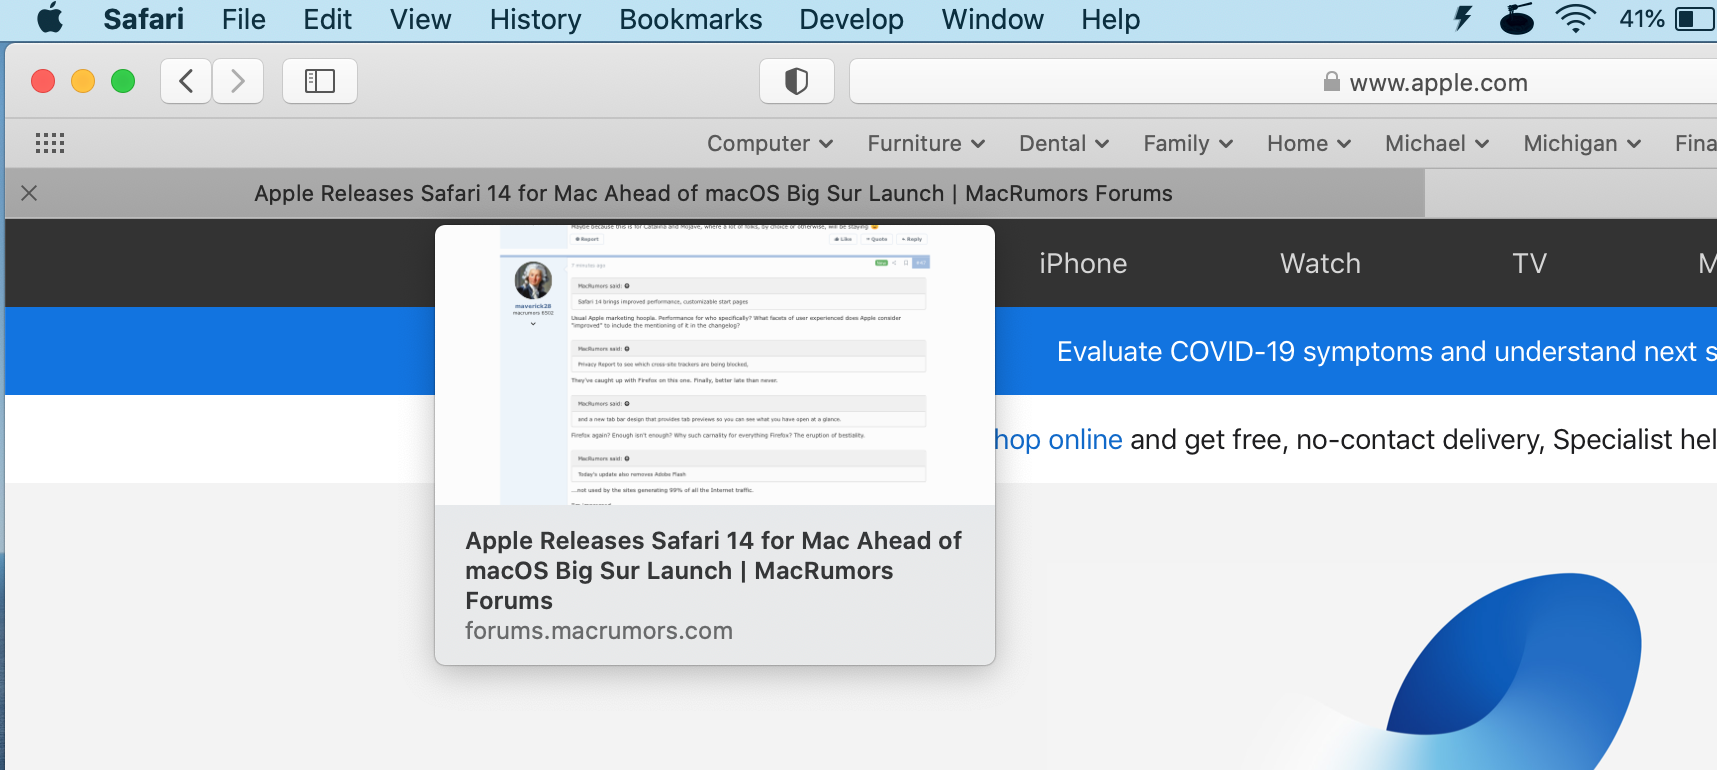Click the lock icon in address bar

[1331, 81]
